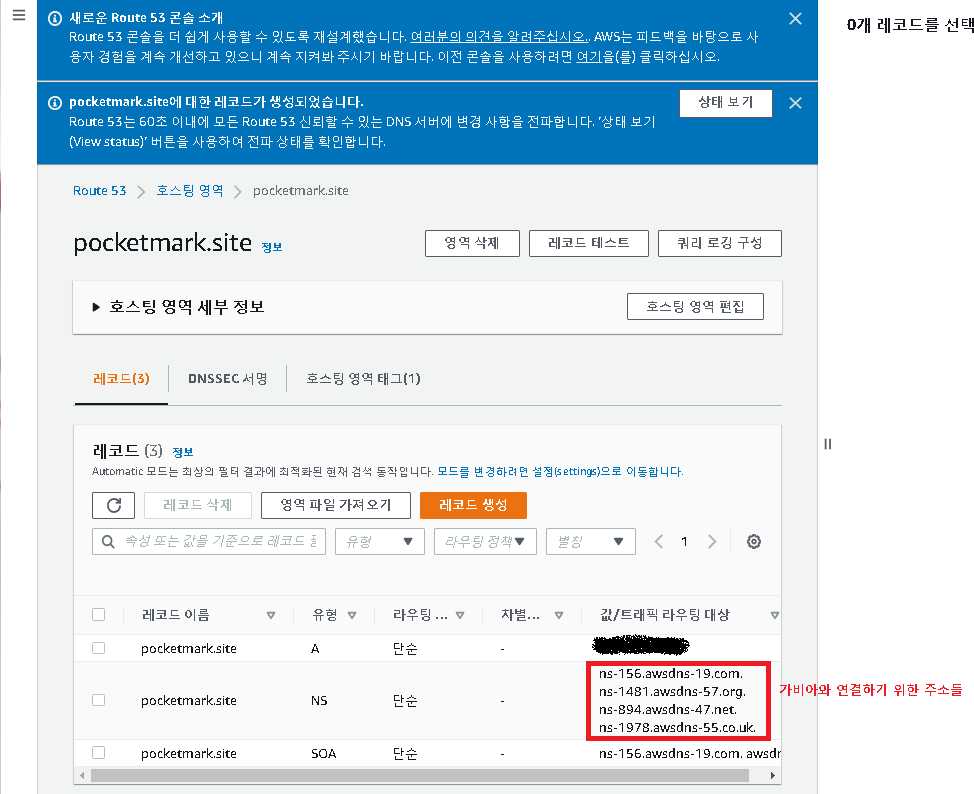Click pocketmark.site in the SOA record row
Screen dimensions: 974x794
(189, 754)
